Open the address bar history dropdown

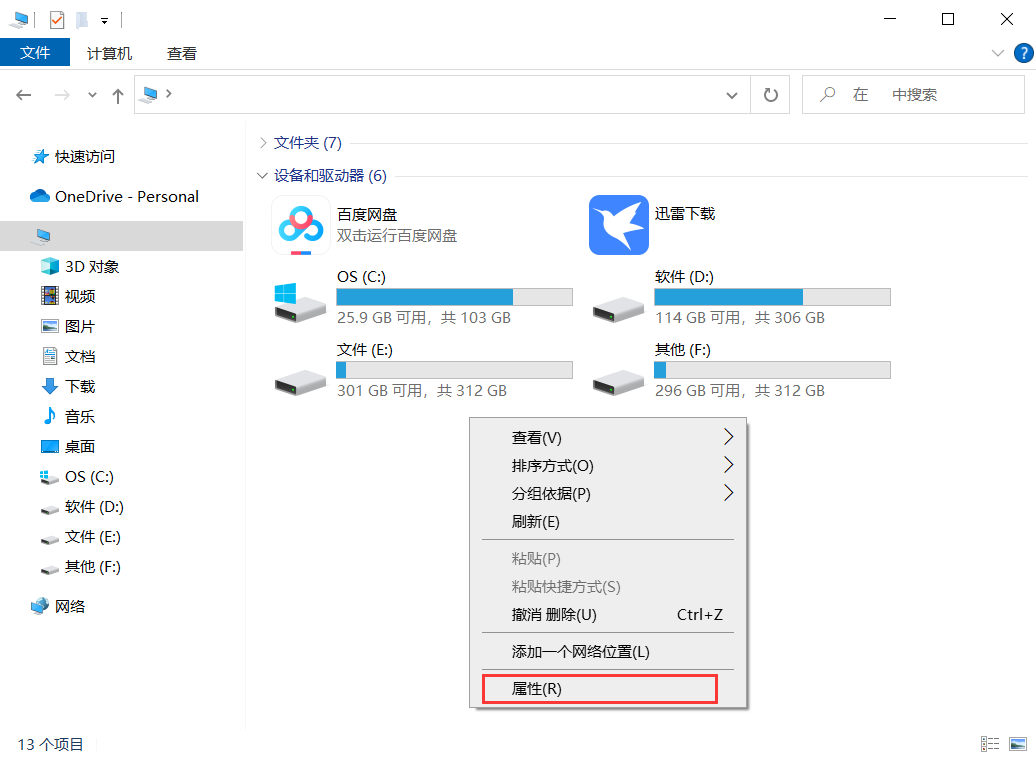[x=731, y=95]
